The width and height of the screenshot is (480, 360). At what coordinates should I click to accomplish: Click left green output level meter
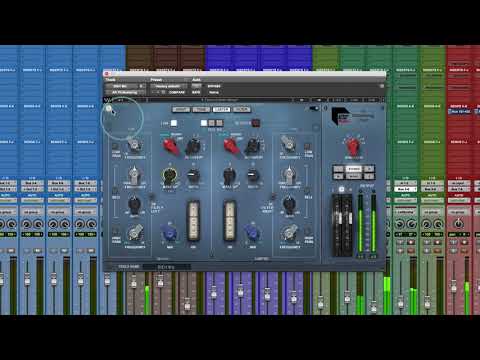coord(360,225)
